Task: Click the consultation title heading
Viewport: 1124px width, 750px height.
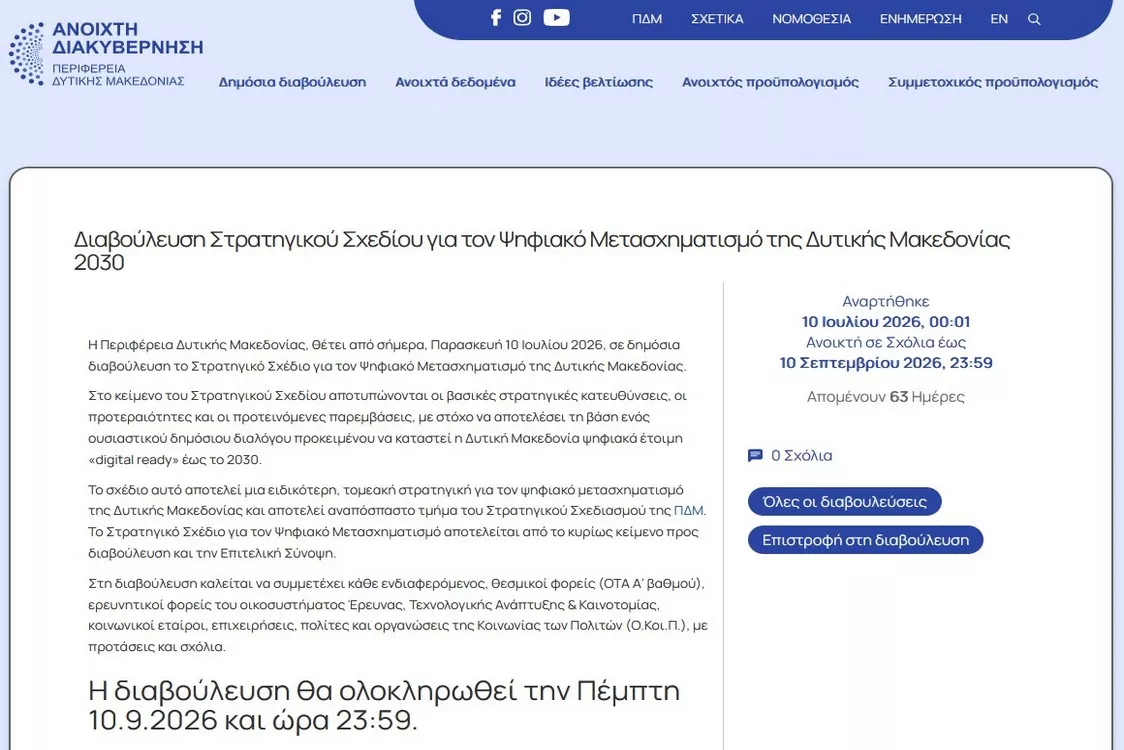Action: tap(541, 250)
